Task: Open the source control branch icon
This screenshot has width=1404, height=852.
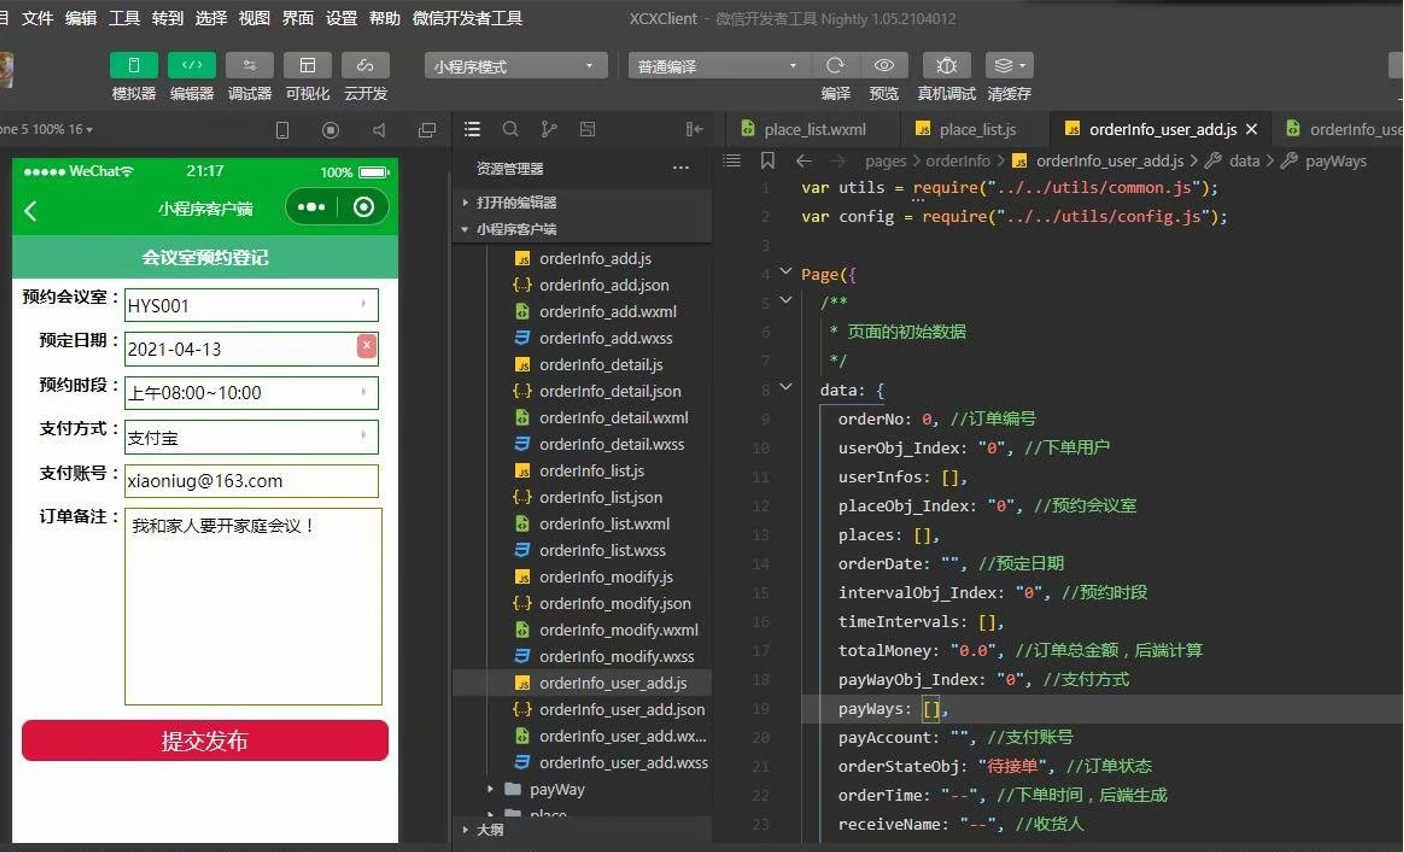Action: [549, 129]
